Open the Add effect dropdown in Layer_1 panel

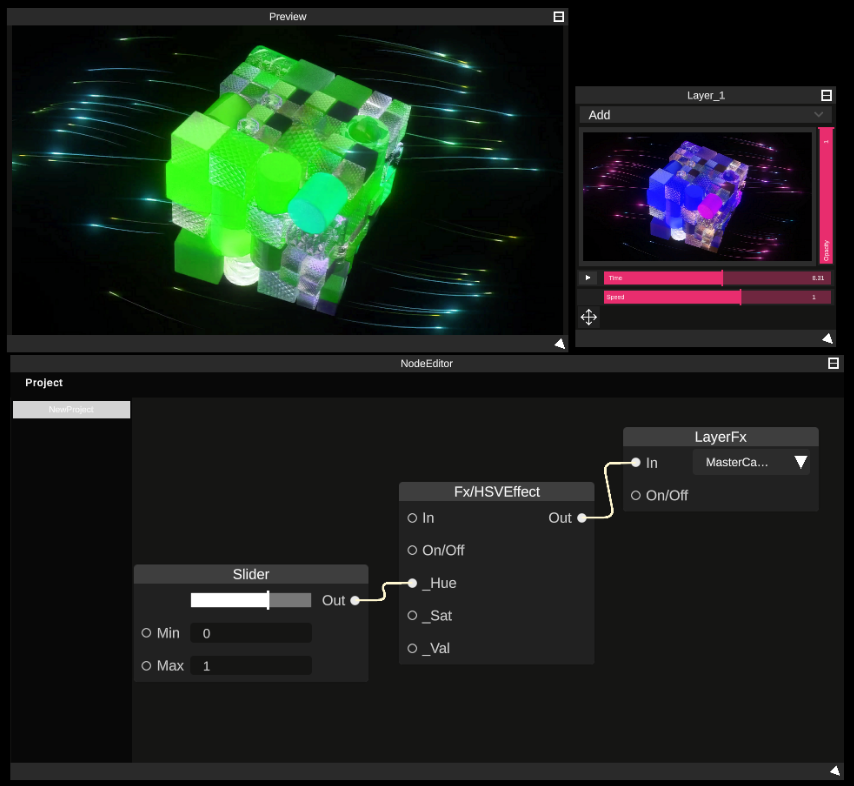[706, 115]
